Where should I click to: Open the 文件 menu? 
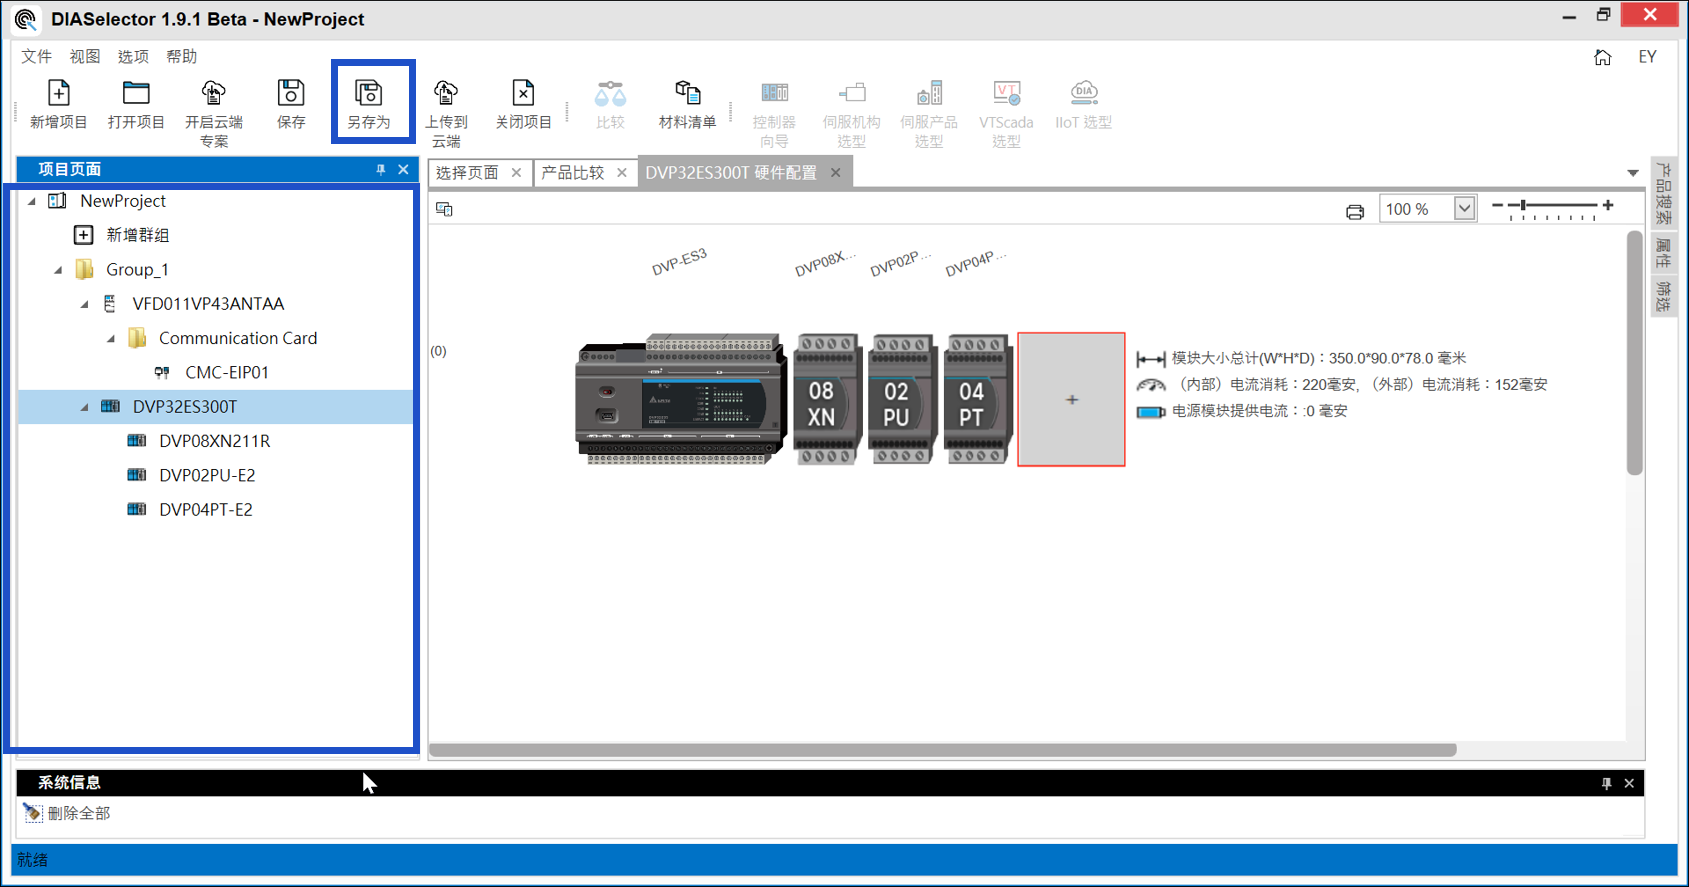[x=36, y=57]
